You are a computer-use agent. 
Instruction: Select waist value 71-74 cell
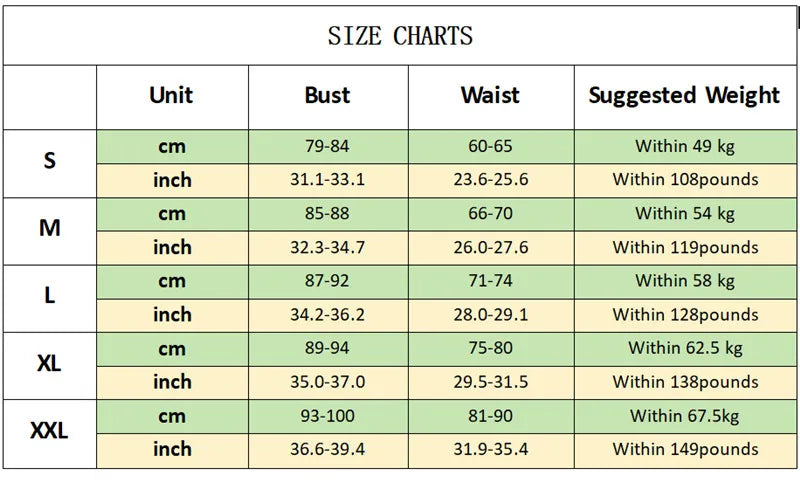click(x=490, y=281)
